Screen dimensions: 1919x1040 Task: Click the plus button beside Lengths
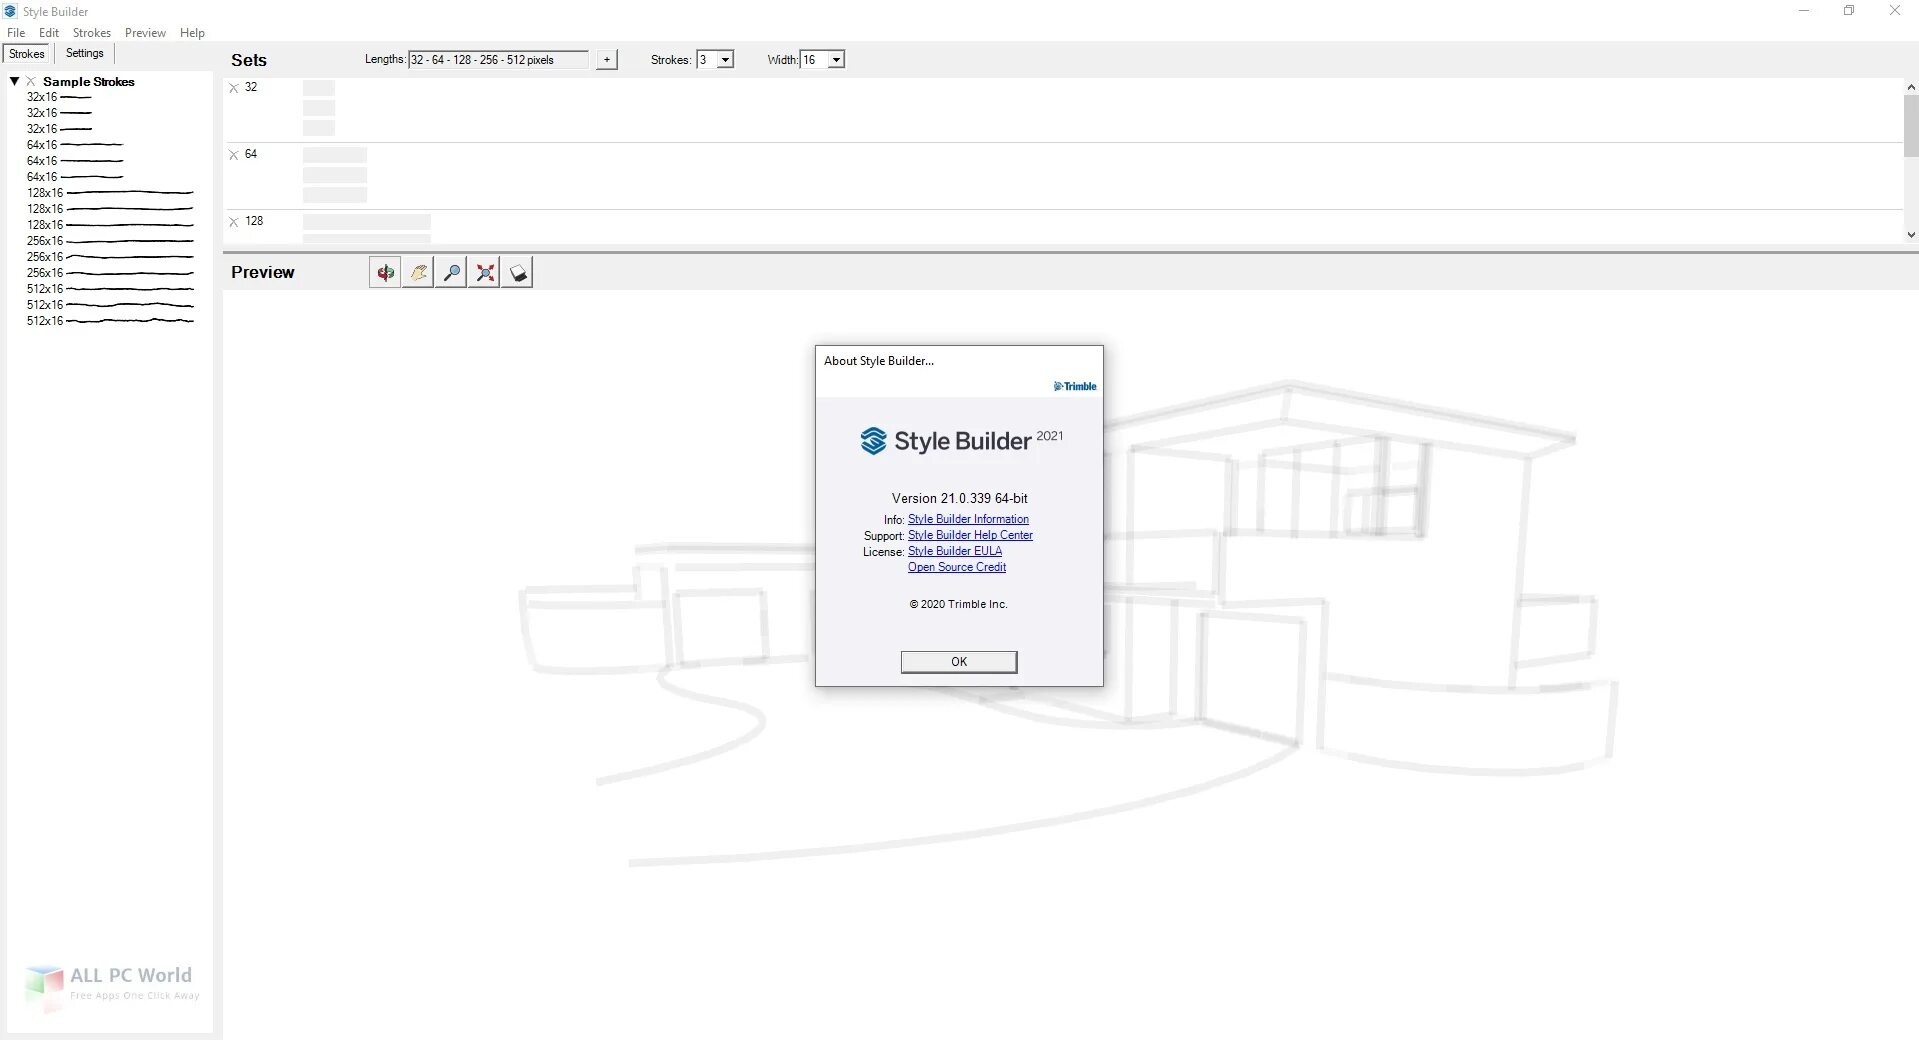(x=607, y=60)
